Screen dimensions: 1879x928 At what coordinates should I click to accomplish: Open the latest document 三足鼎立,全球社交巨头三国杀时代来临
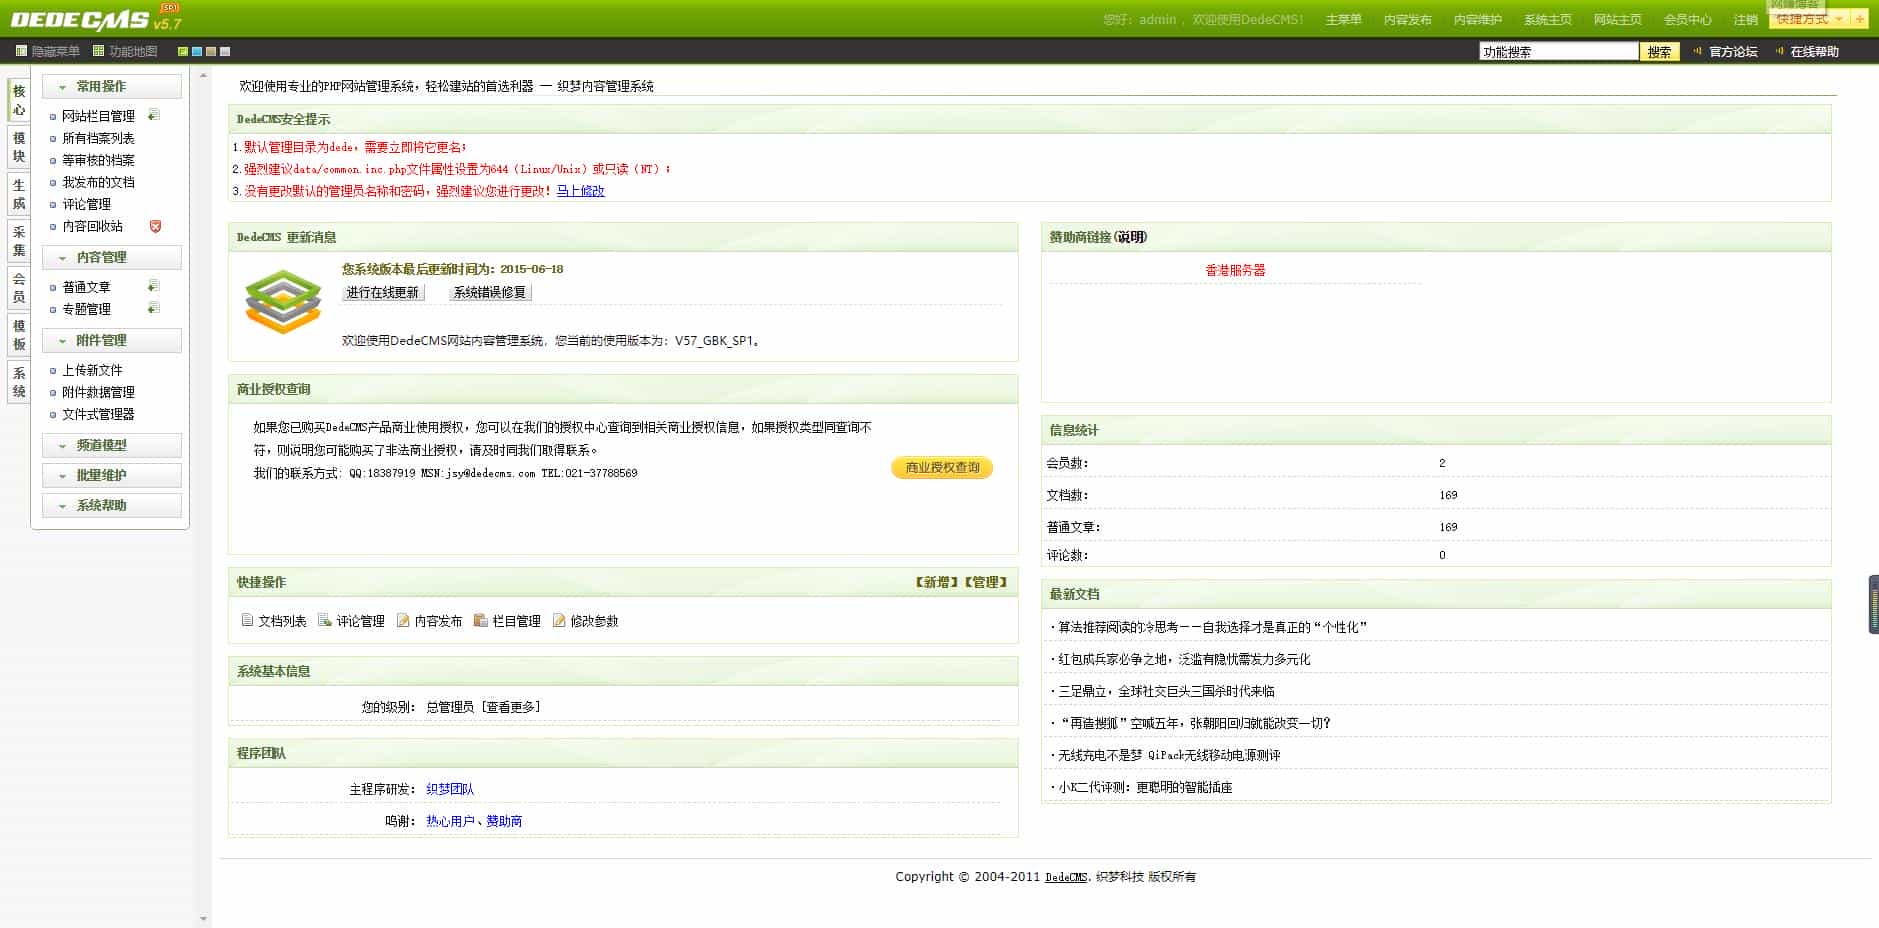(x=1166, y=691)
